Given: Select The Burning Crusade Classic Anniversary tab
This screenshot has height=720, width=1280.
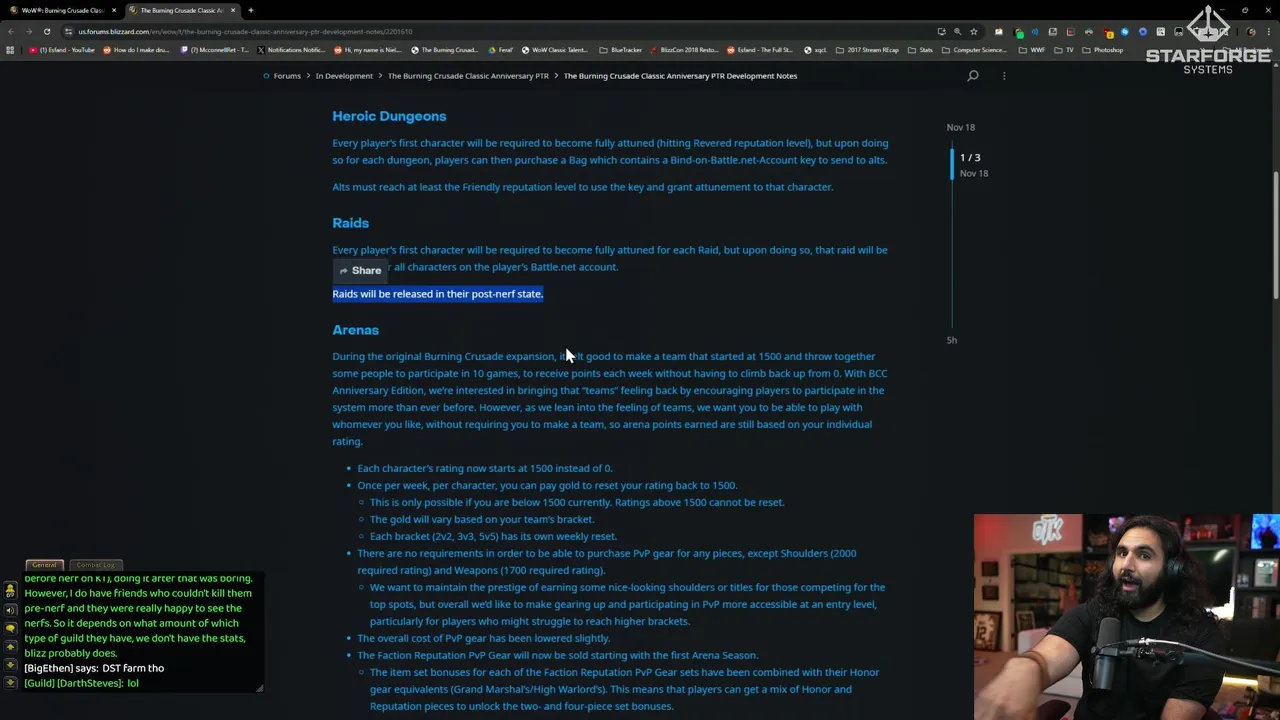Looking at the screenshot, I should click(181, 10).
